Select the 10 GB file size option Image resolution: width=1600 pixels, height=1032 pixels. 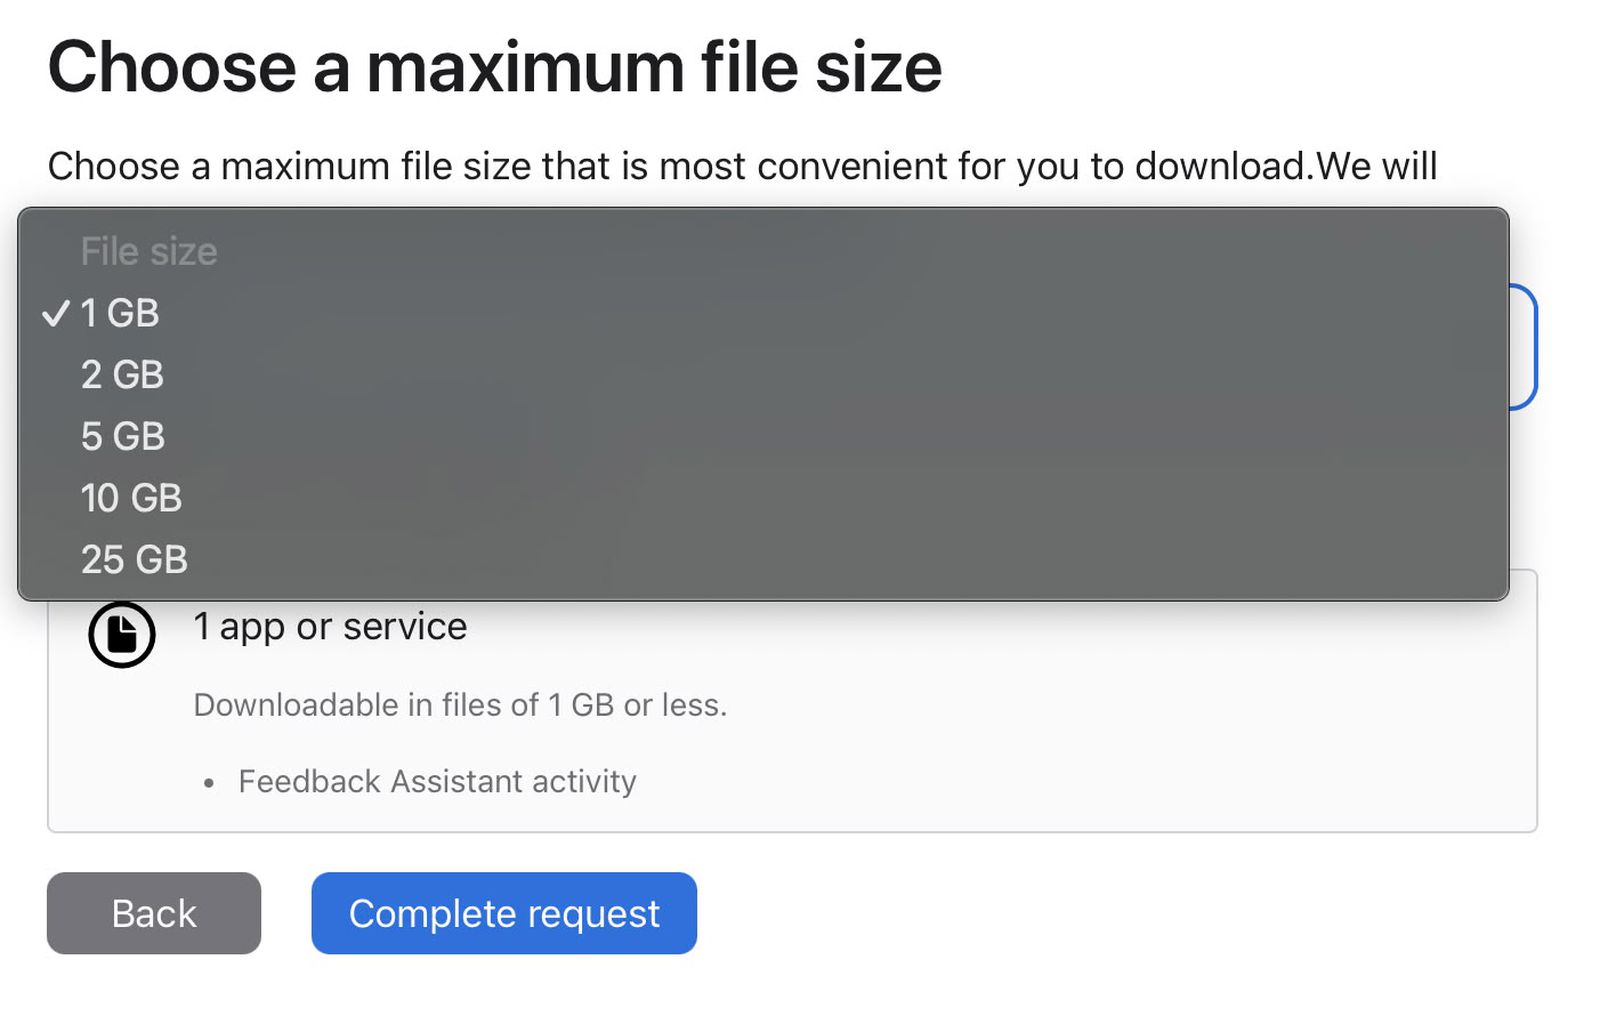131,498
